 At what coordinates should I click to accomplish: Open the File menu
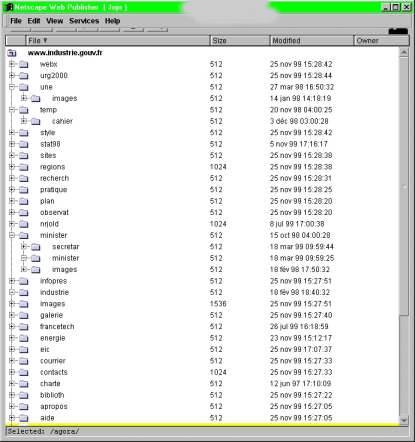point(16,21)
